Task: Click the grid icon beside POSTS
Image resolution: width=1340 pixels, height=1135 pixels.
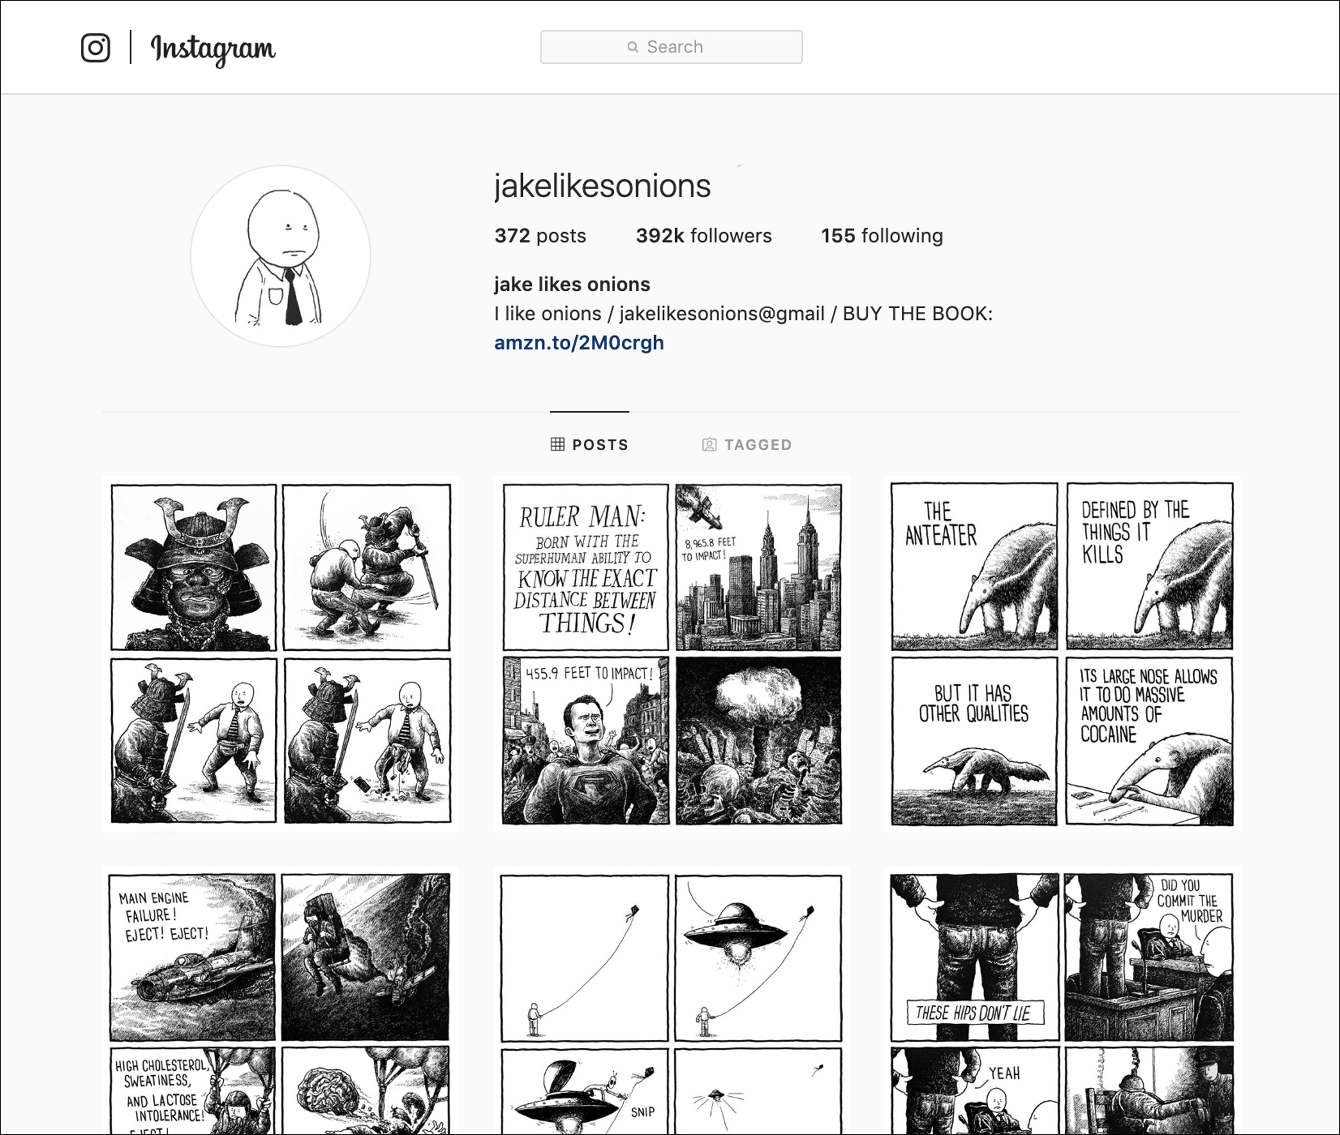Action: coord(558,444)
